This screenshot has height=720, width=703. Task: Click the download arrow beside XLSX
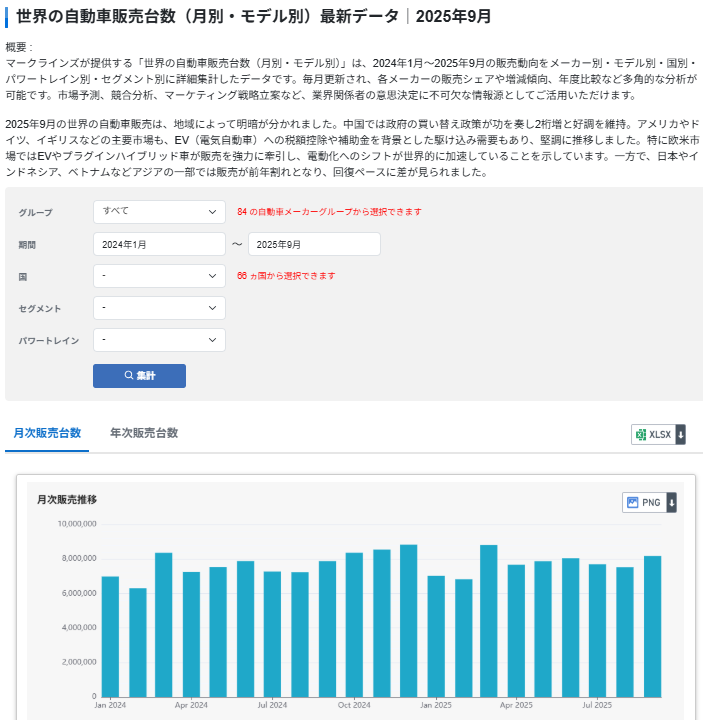click(681, 434)
